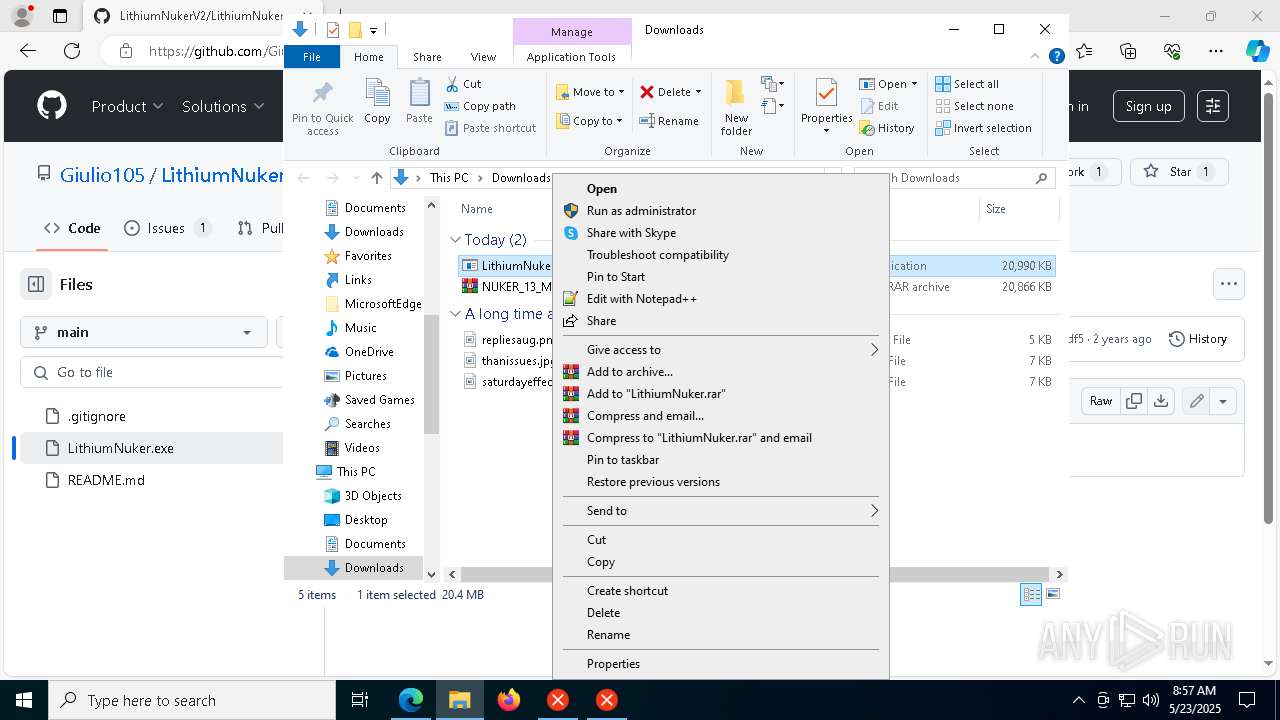The width and height of the screenshot is (1280, 720).
Task: Click Select none in ribbon
Action: tap(974, 106)
